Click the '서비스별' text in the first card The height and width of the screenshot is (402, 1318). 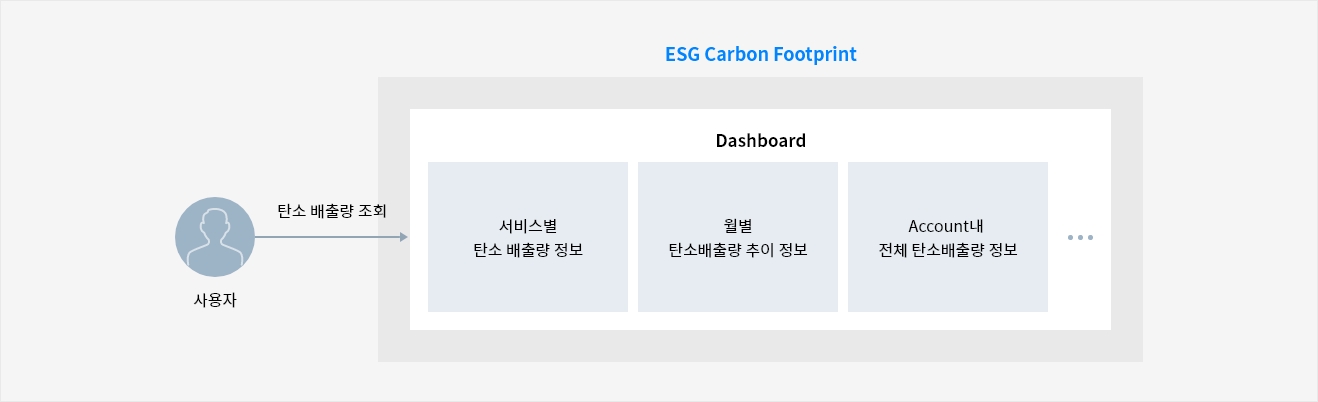coord(528,226)
